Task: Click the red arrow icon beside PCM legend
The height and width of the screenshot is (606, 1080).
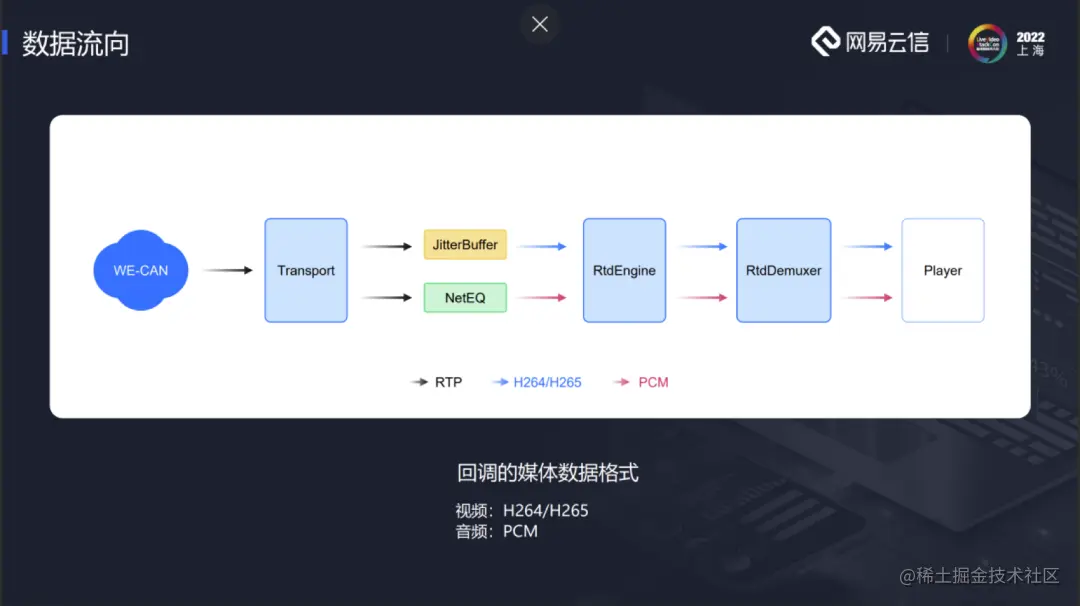Action: 621,382
